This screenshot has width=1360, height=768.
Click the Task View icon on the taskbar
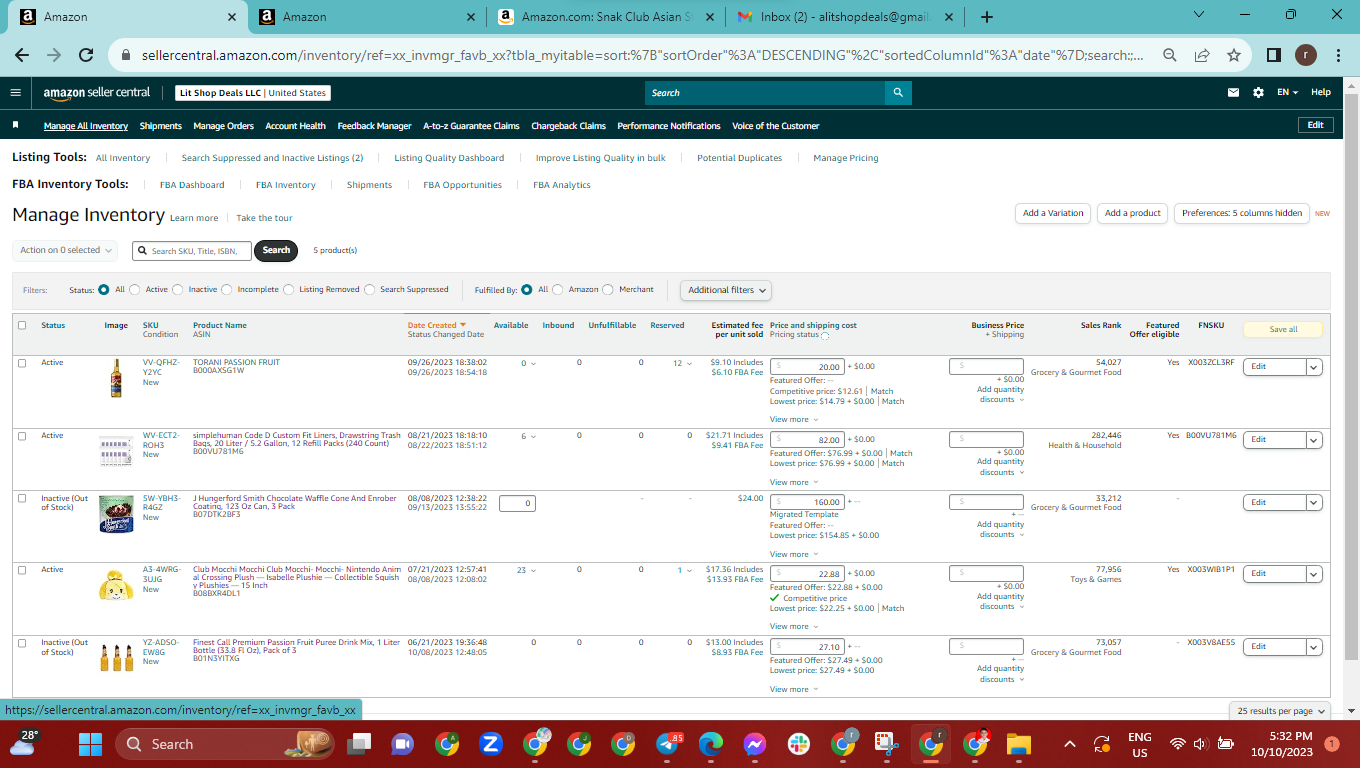click(358, 744)
